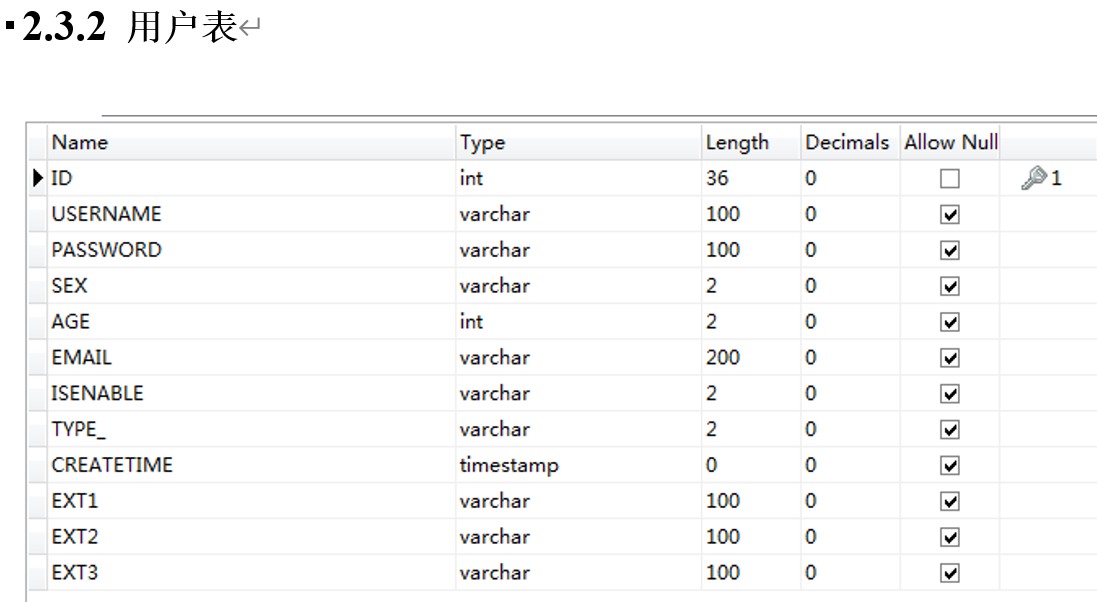Toggle Allow Null for SEX field
1097x602 pixels.
(x=949, y=286)
